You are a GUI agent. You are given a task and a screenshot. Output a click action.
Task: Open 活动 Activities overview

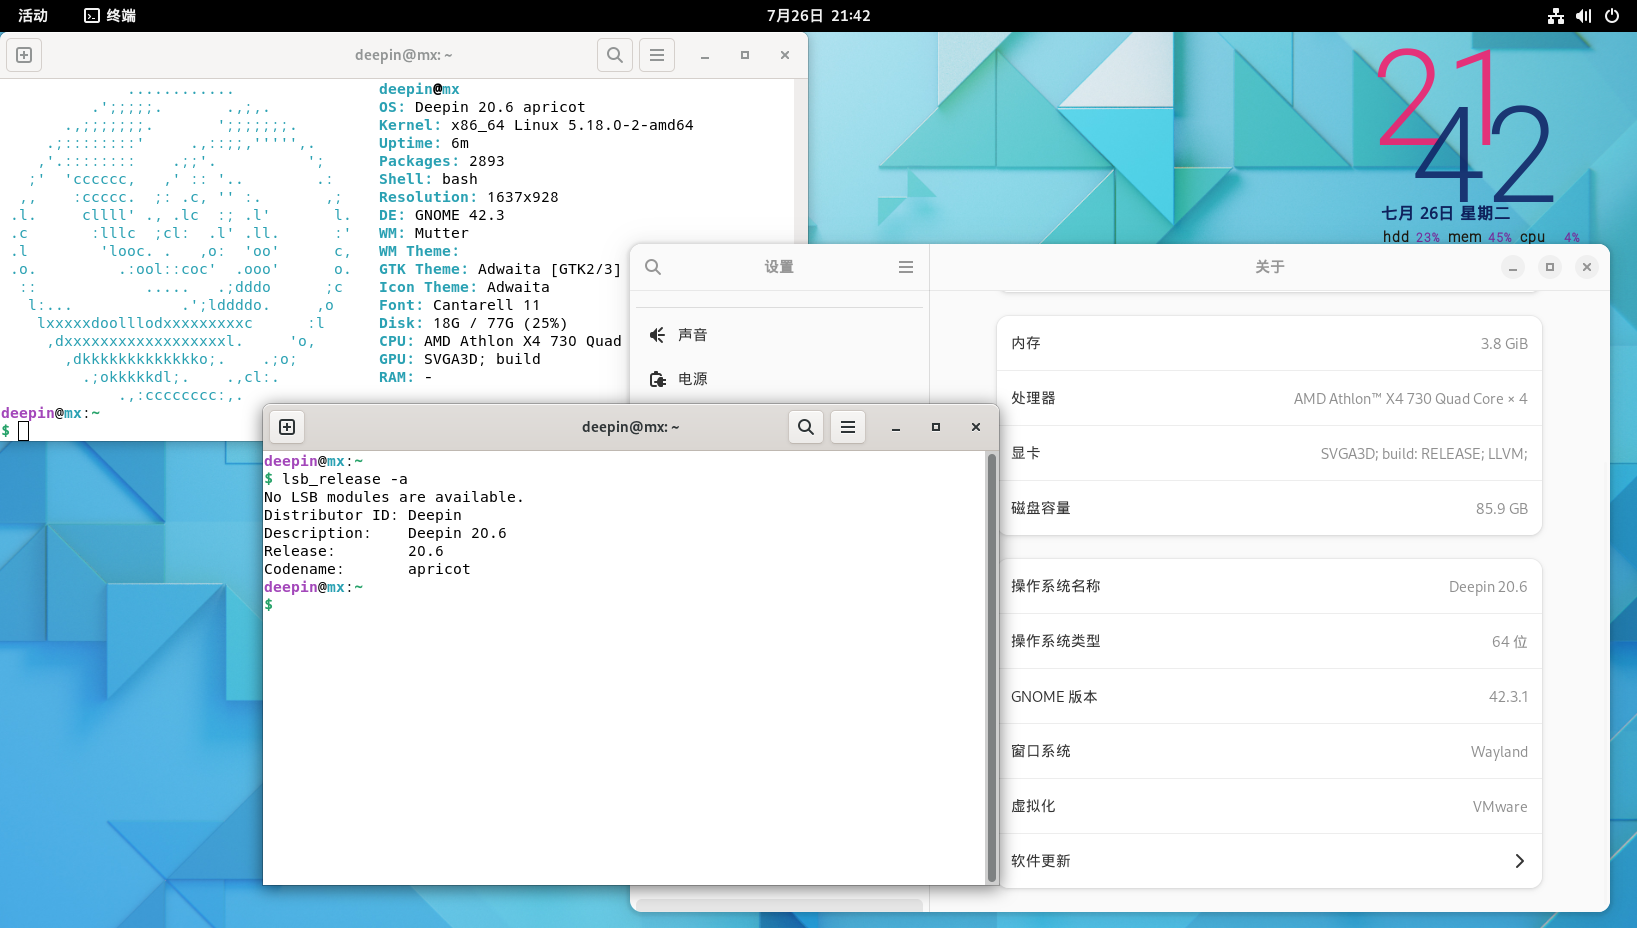[x=33, y=16]
